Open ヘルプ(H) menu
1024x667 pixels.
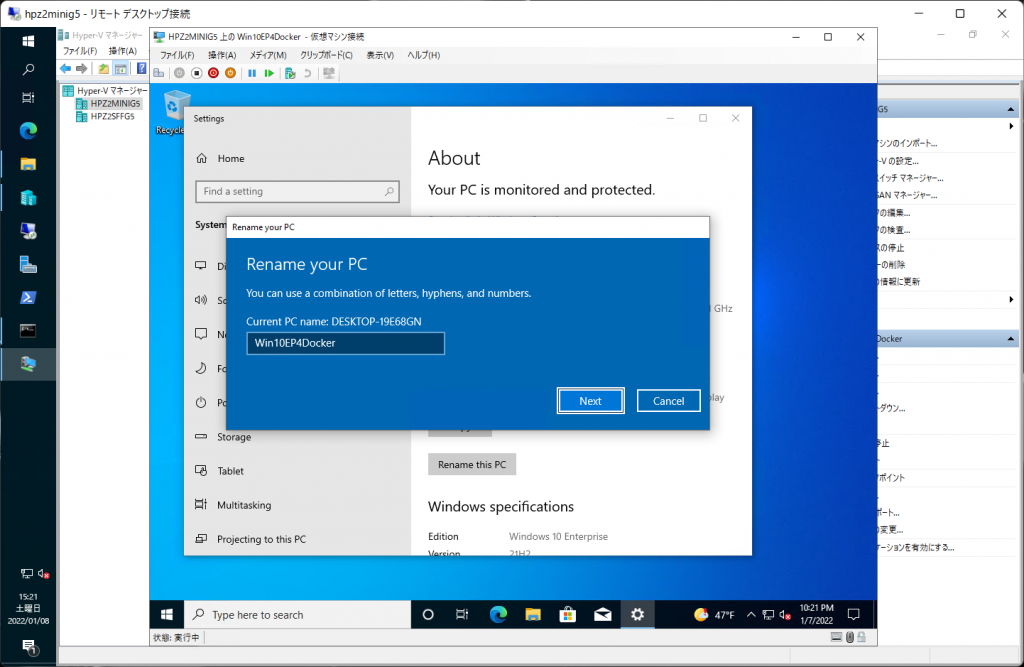(424, 56)
